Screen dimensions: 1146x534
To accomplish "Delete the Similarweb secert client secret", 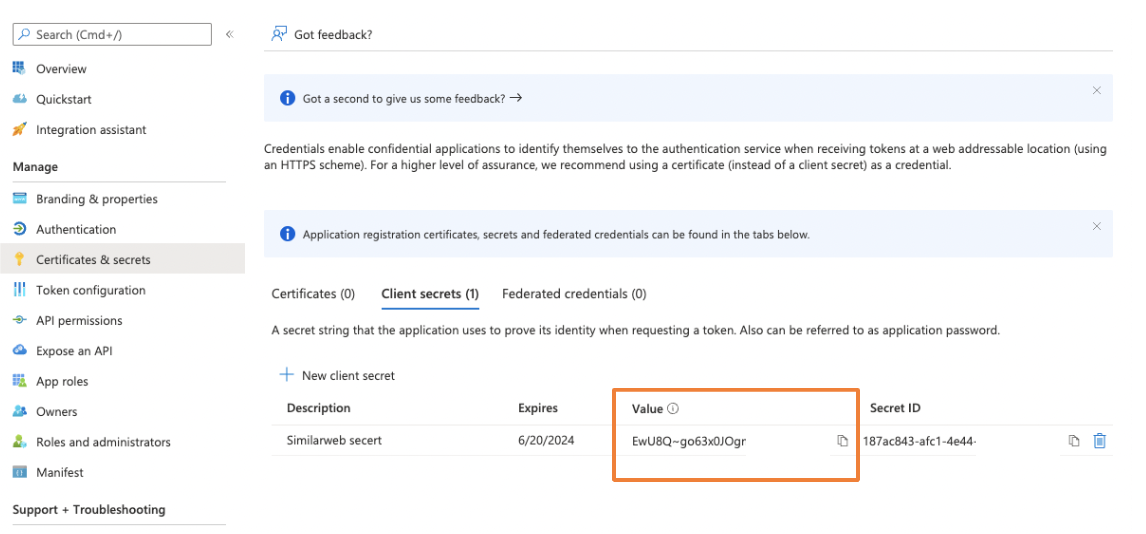I will [x=1099, y=441].
